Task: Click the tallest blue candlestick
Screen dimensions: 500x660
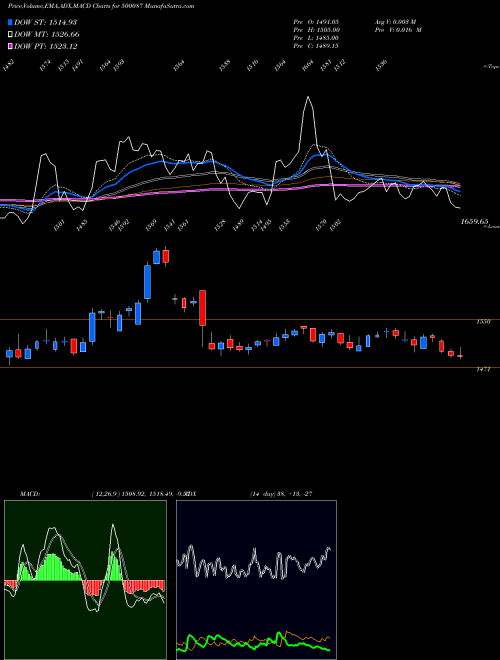Action: coord(147,282)
